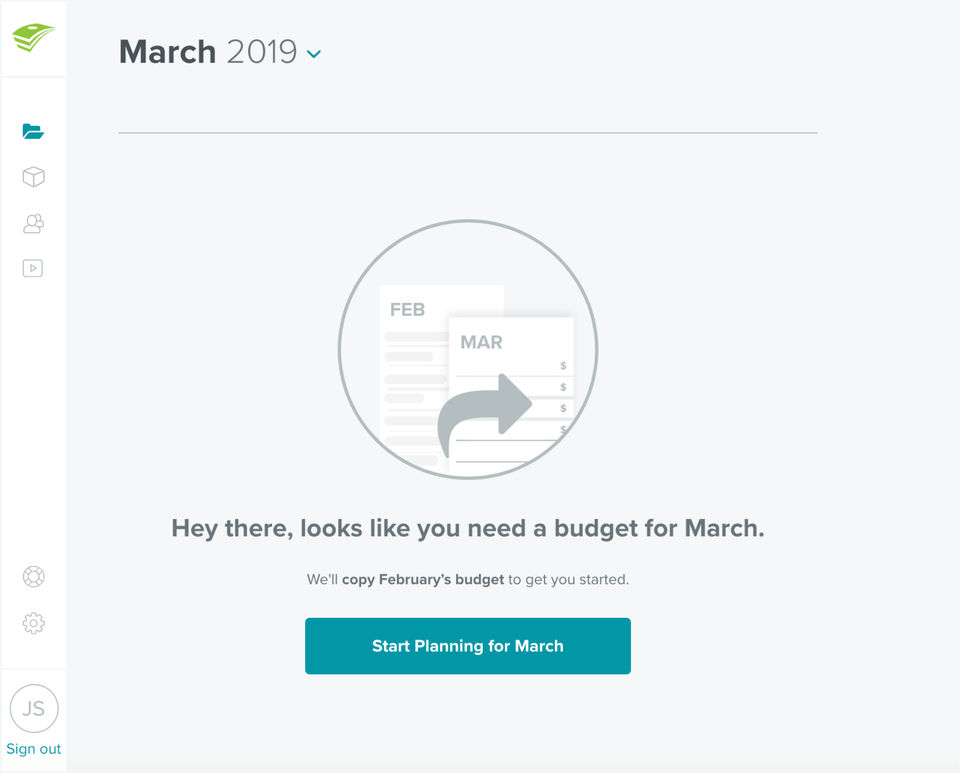The height and width of the screenshot is (773, 960).
Task: Select the cube icon in sidebar
Action: coord(33,177)
